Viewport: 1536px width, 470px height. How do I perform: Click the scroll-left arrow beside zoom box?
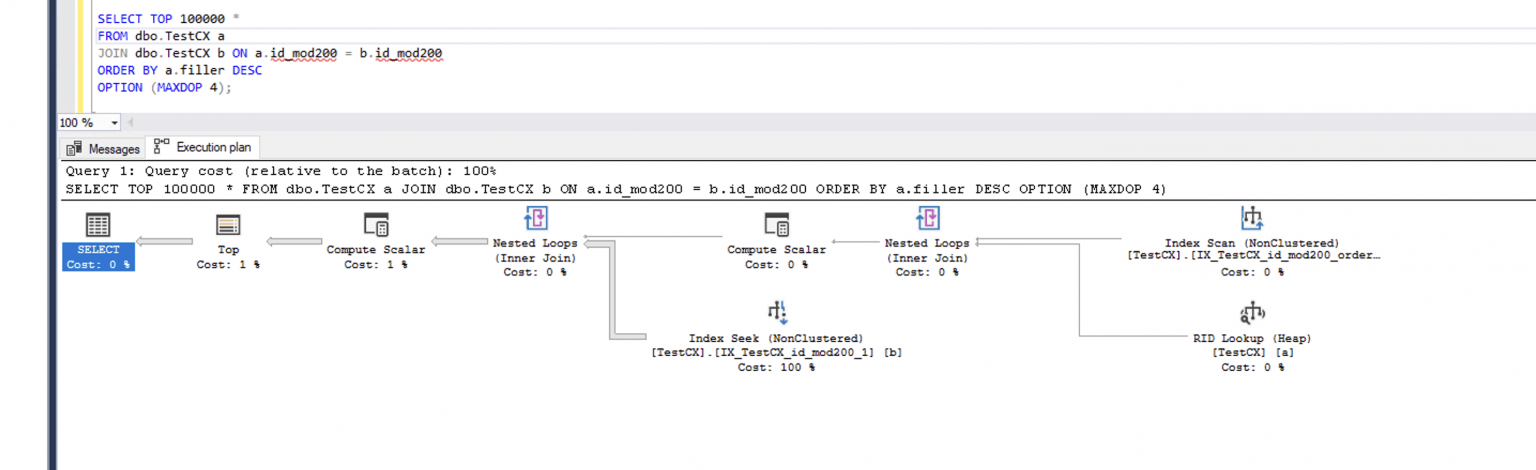pos(129,123)
